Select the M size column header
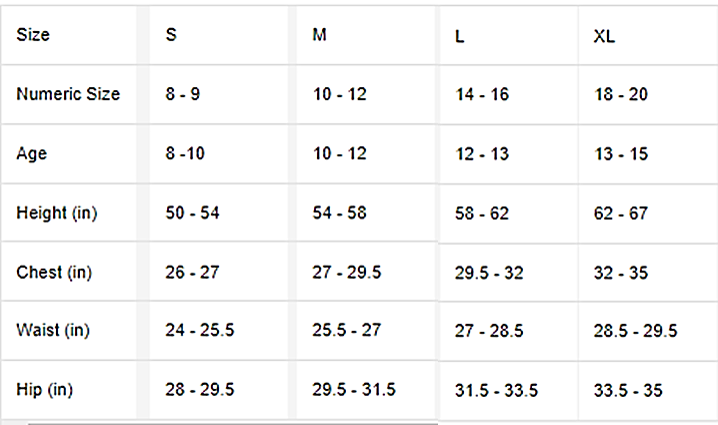 (319, 35)
